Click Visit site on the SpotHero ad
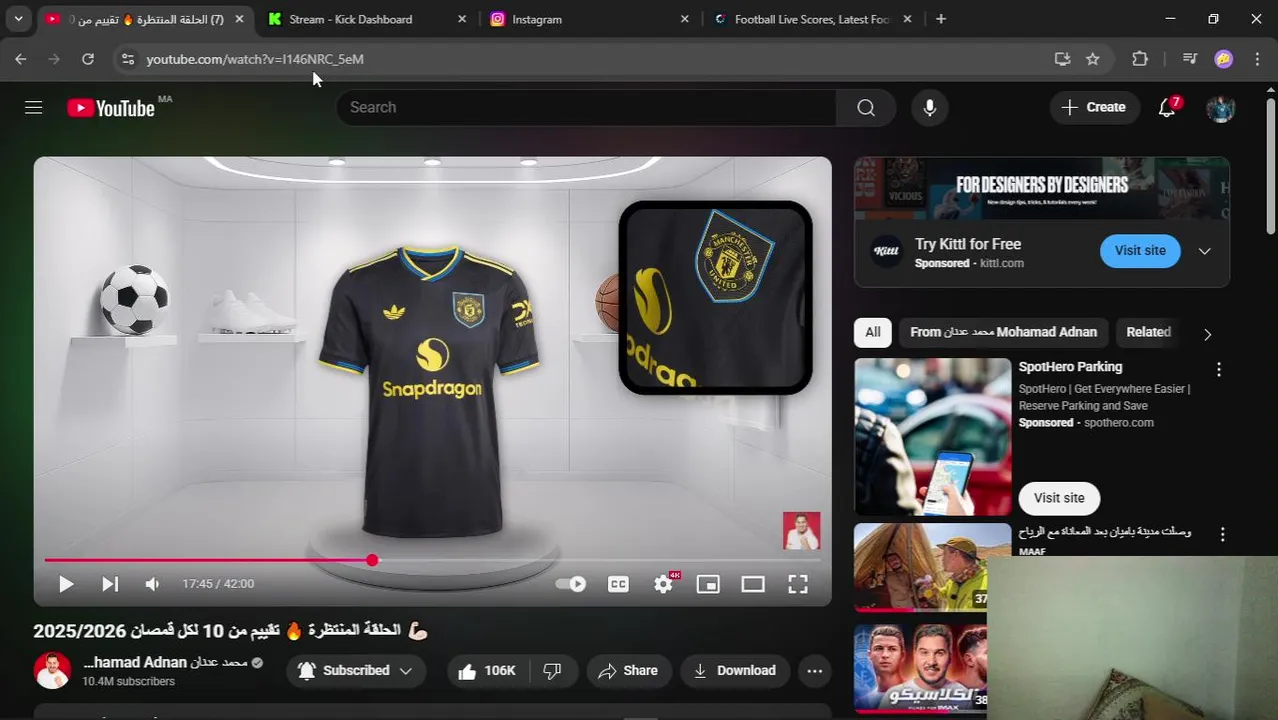This screenshot has height=720, width=1278. click(x=1059, y=498)
